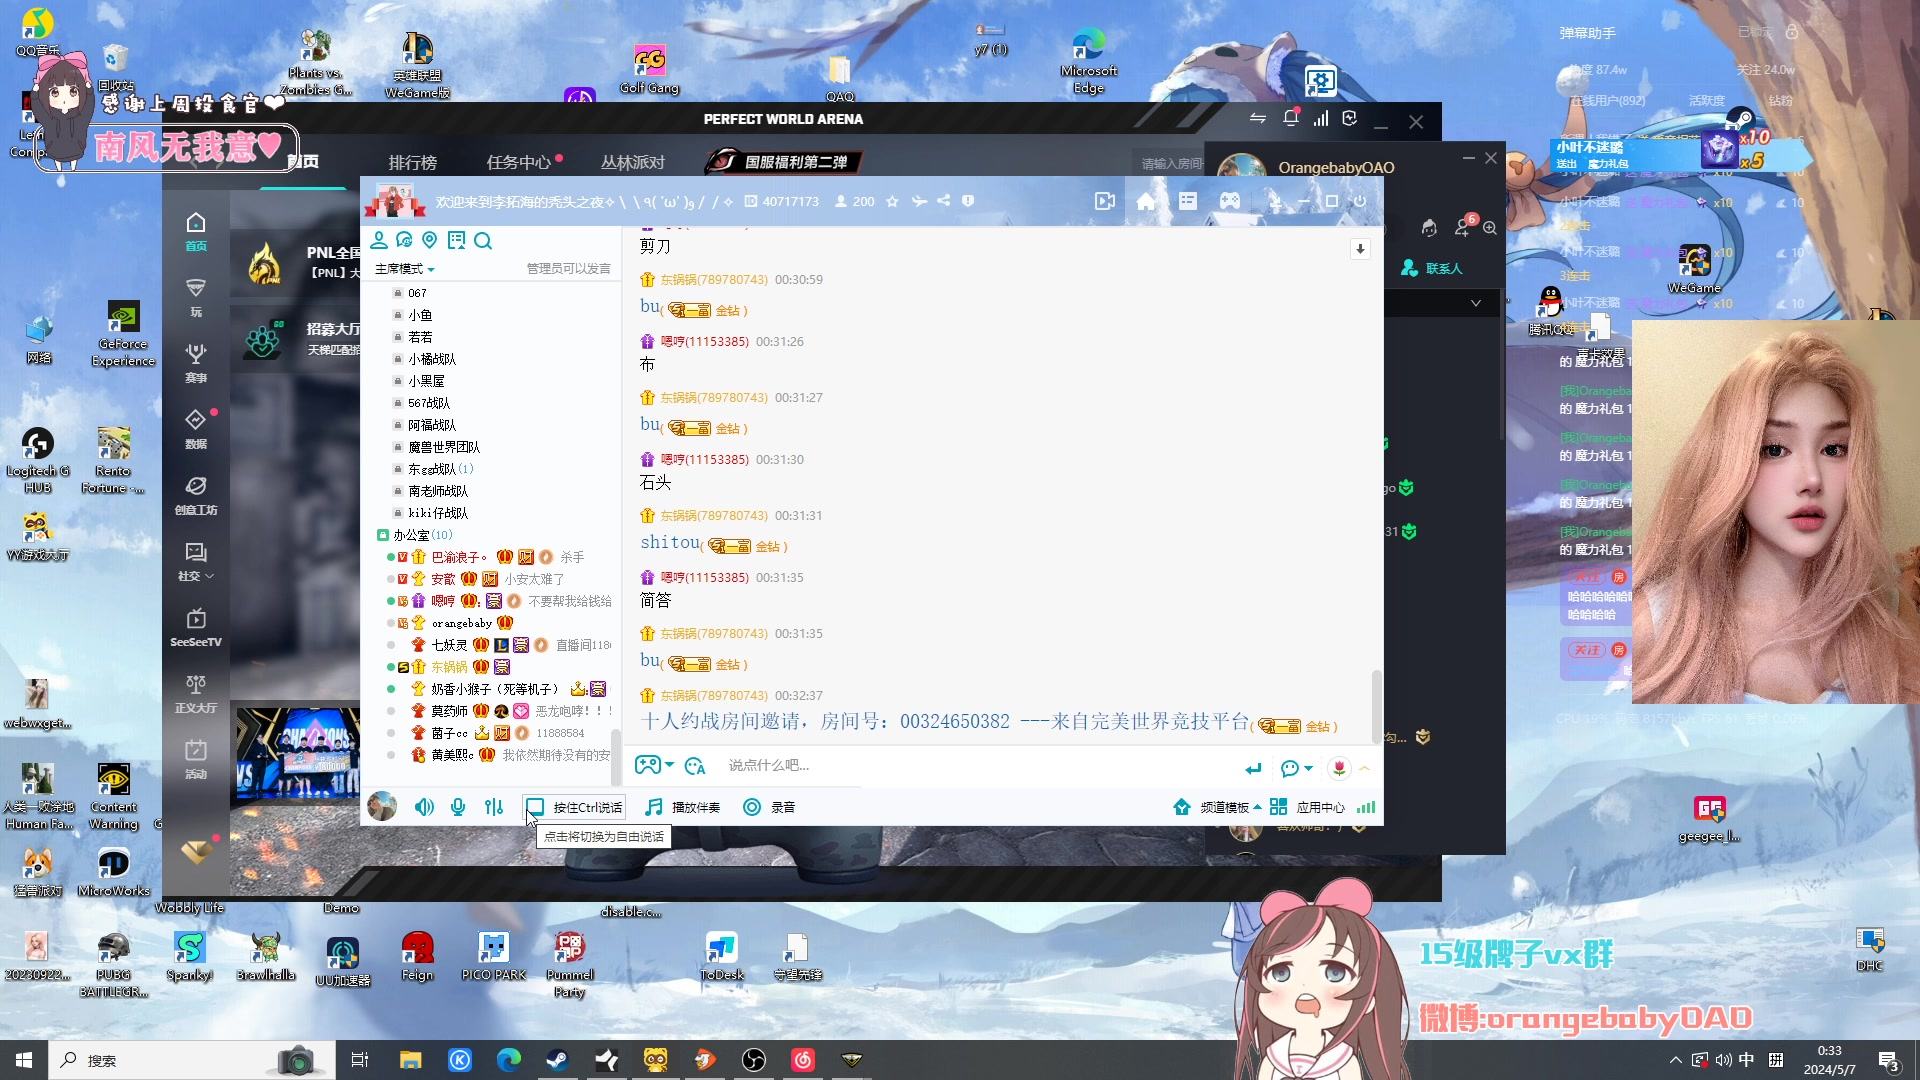Screen dimensions: 1920x1080
Task: Open the audio mixer settings icon
Action: pos(494,807)
